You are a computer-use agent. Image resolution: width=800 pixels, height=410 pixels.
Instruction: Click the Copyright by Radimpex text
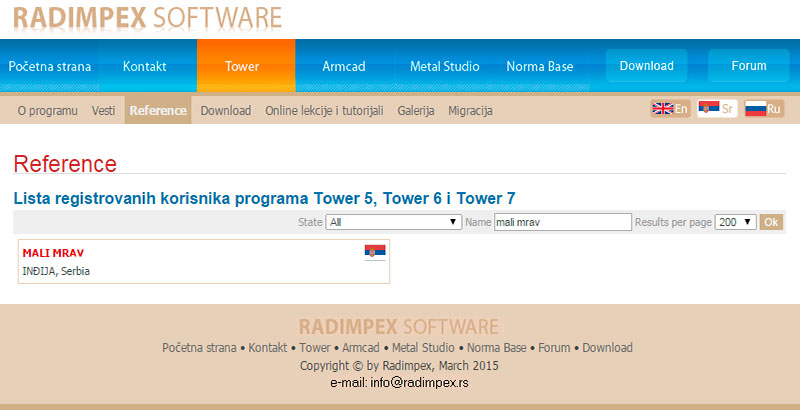(x=399, y=366)
